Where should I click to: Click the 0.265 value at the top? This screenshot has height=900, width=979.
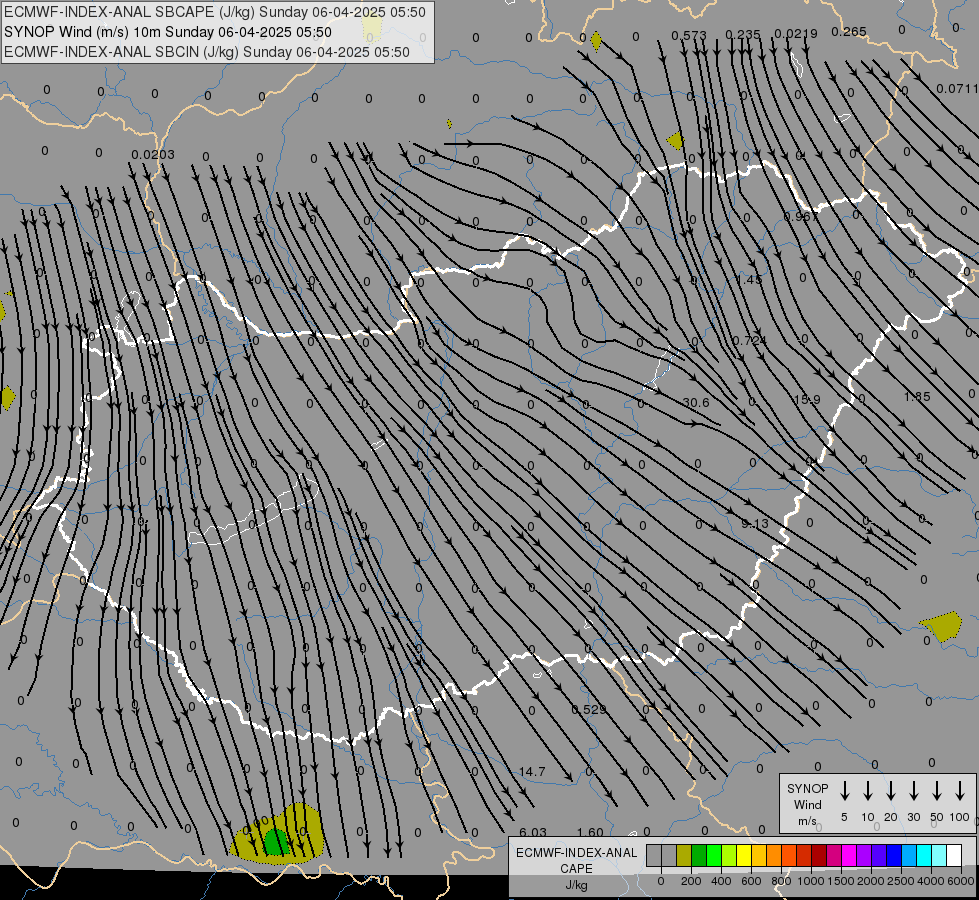point(849,31)
